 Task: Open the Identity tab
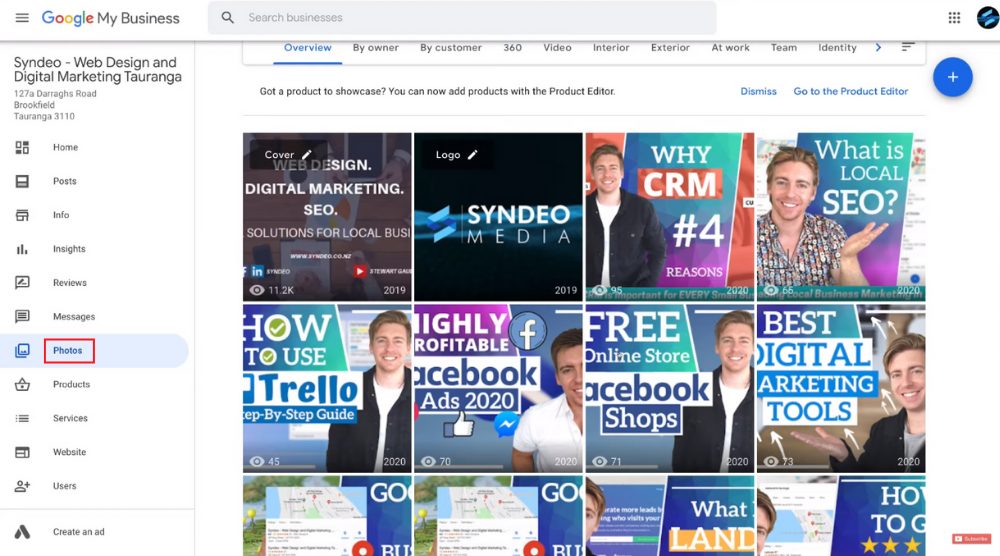pos(837,47)
